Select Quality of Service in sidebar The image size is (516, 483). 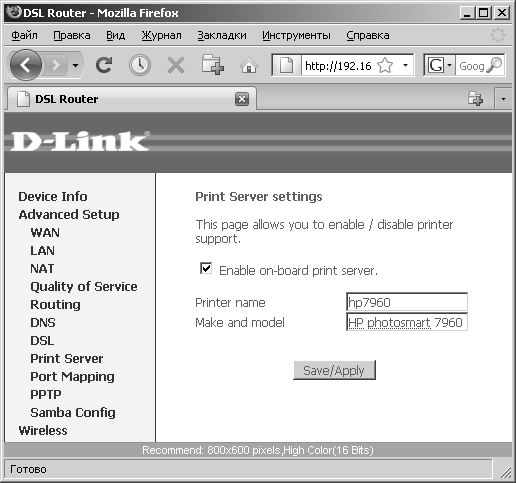point(84,287)
